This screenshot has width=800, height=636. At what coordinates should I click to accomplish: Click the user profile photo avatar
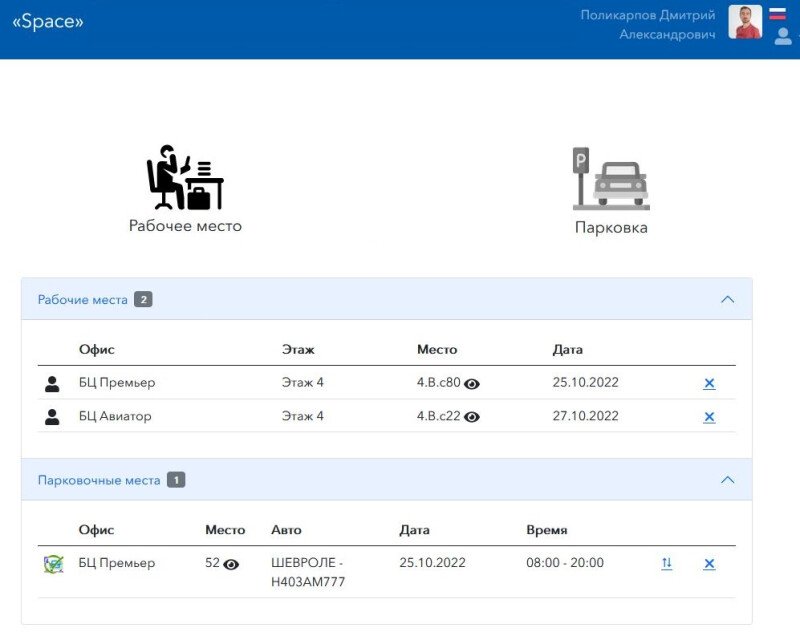coord(745,22)
